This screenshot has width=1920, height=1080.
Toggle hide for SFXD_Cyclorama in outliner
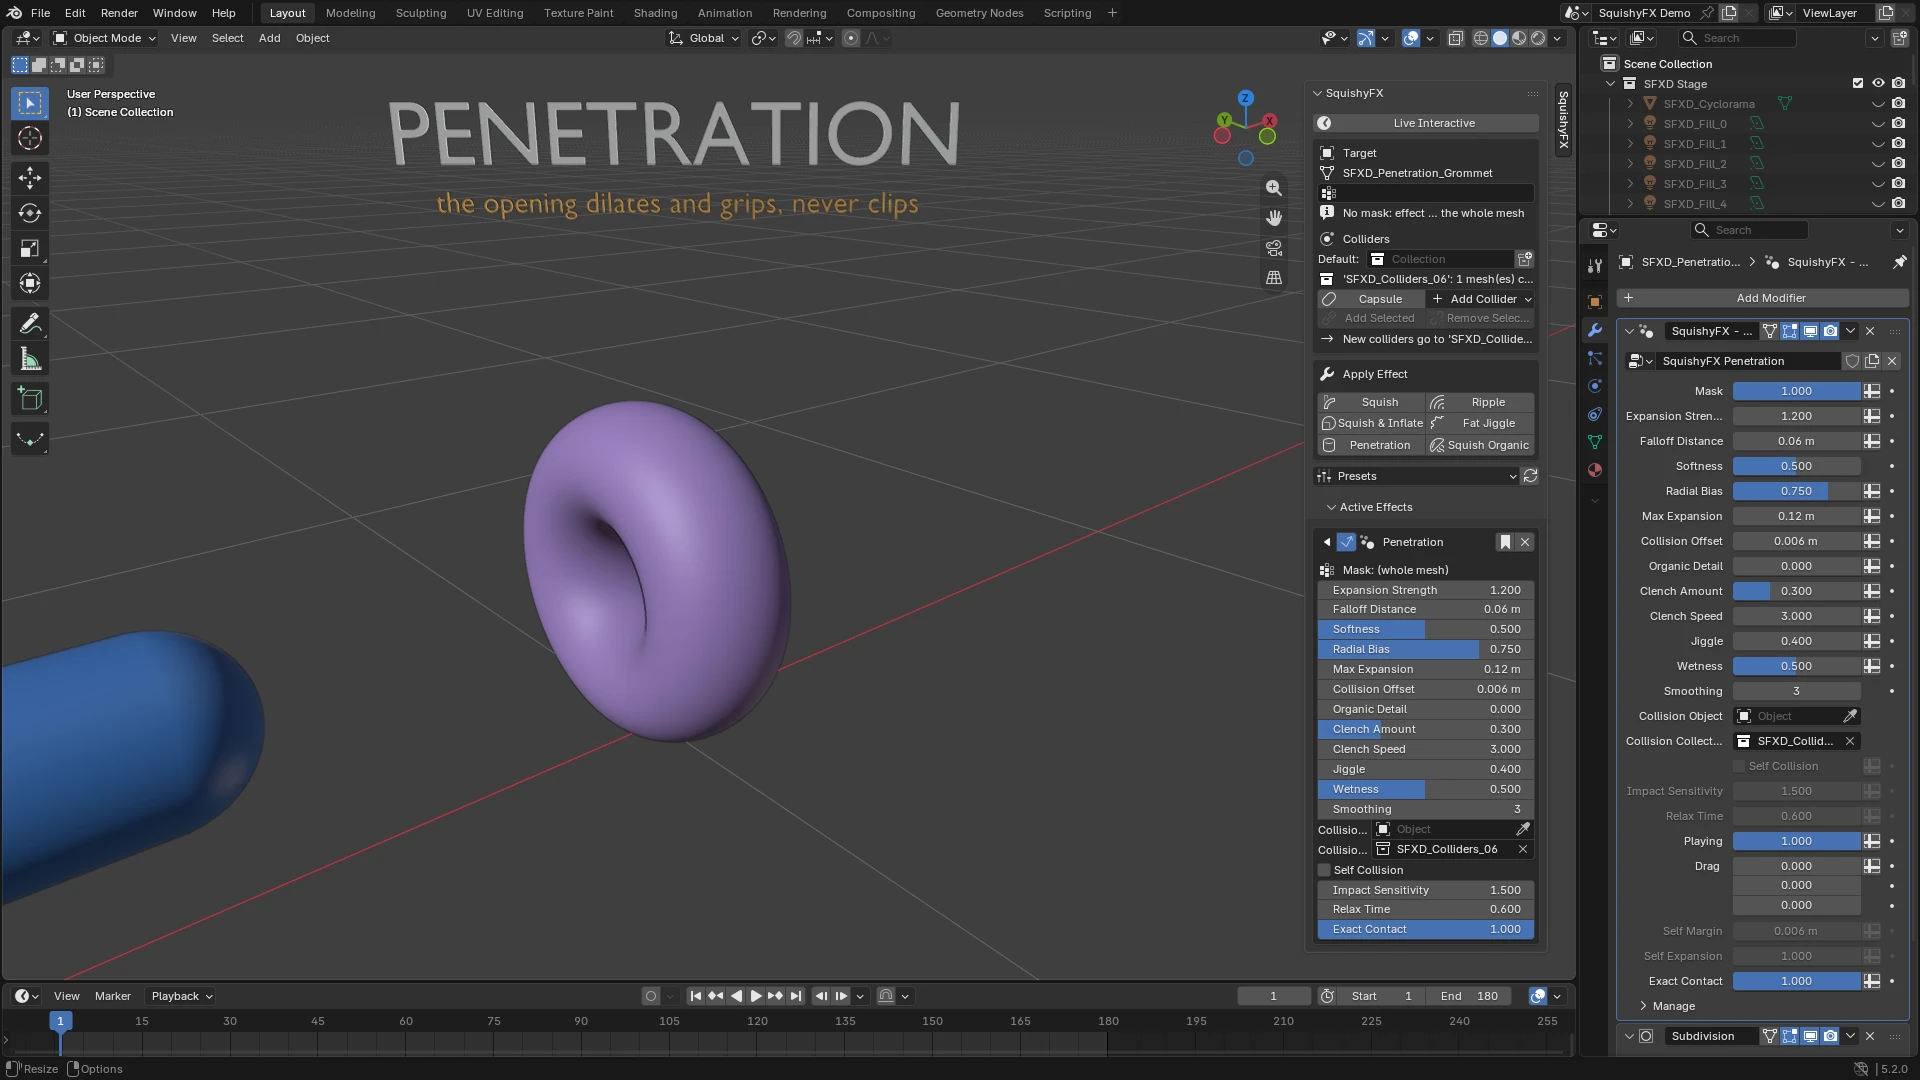(x=1878, y=104)
